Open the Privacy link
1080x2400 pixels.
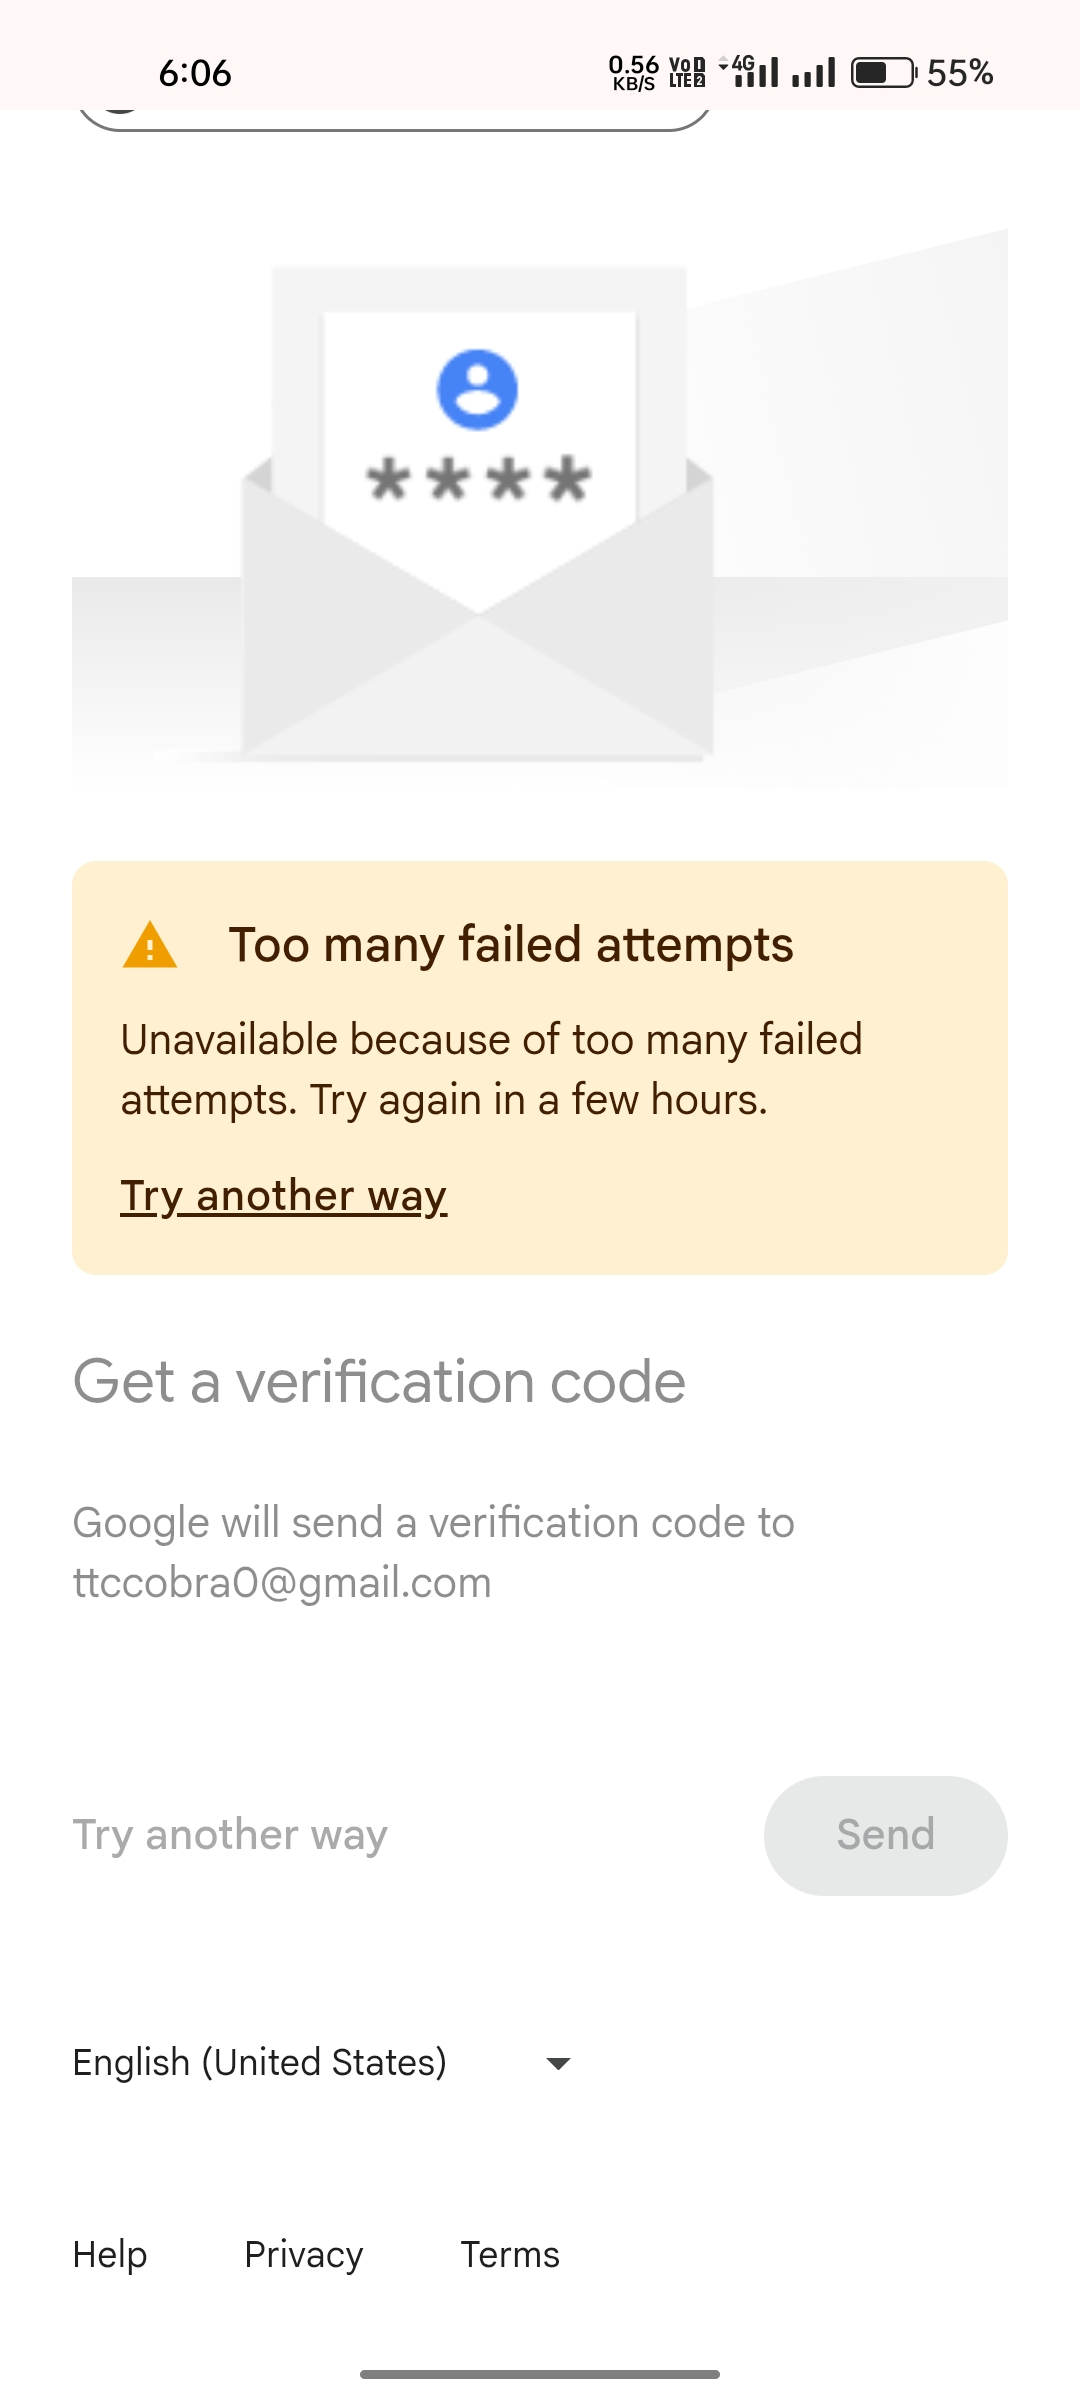point(303,2255)
